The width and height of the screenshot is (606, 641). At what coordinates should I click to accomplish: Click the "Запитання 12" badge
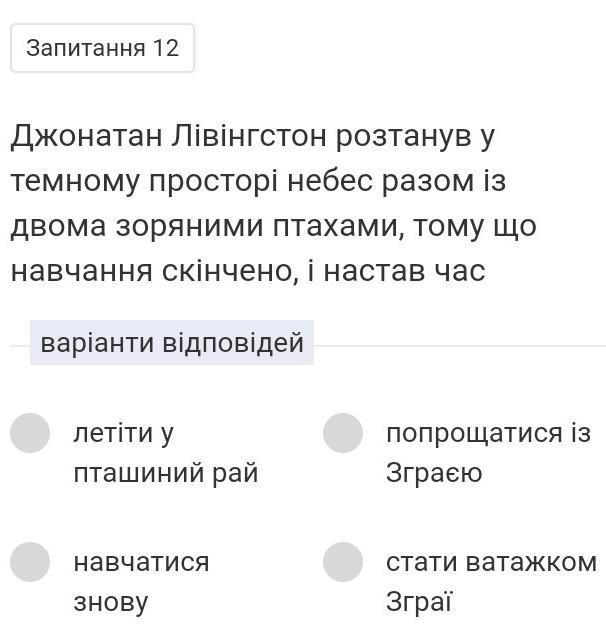click(102, 48)
